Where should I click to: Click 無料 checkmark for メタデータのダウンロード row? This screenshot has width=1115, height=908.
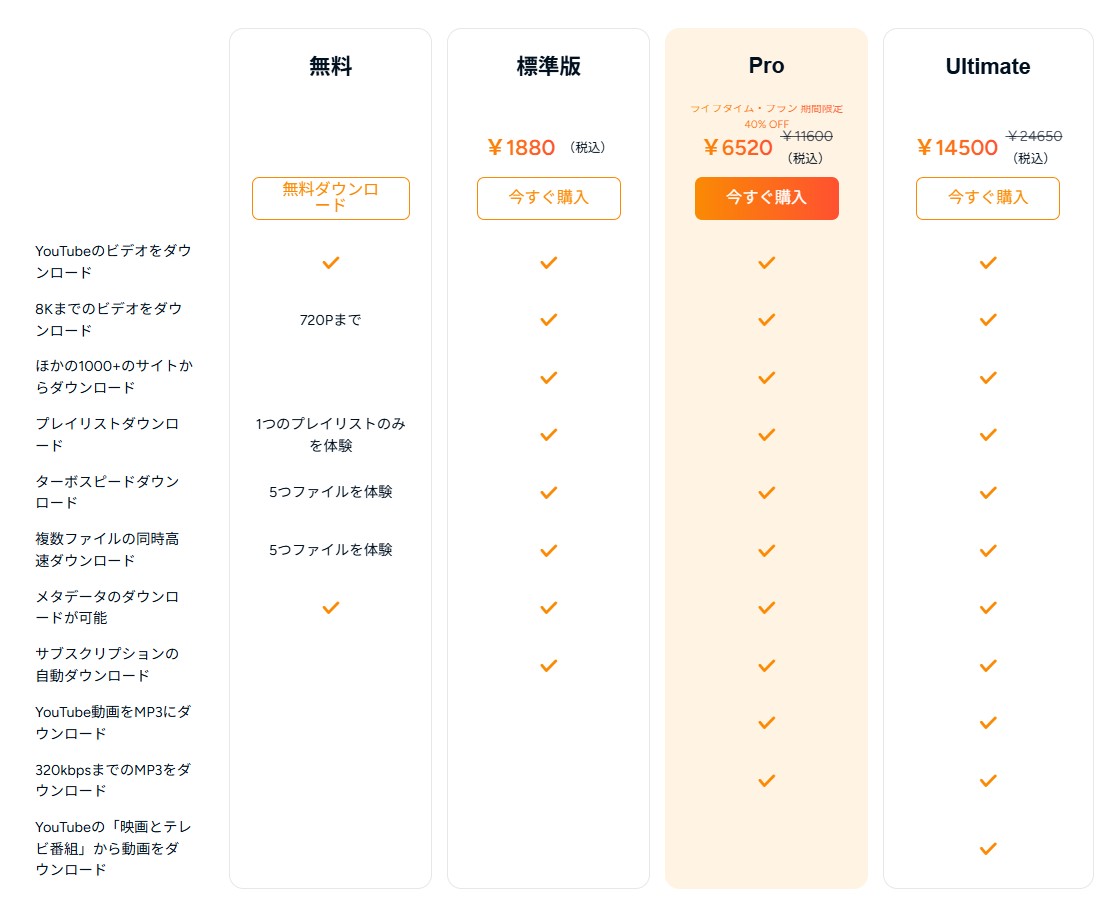pos(331,607)
